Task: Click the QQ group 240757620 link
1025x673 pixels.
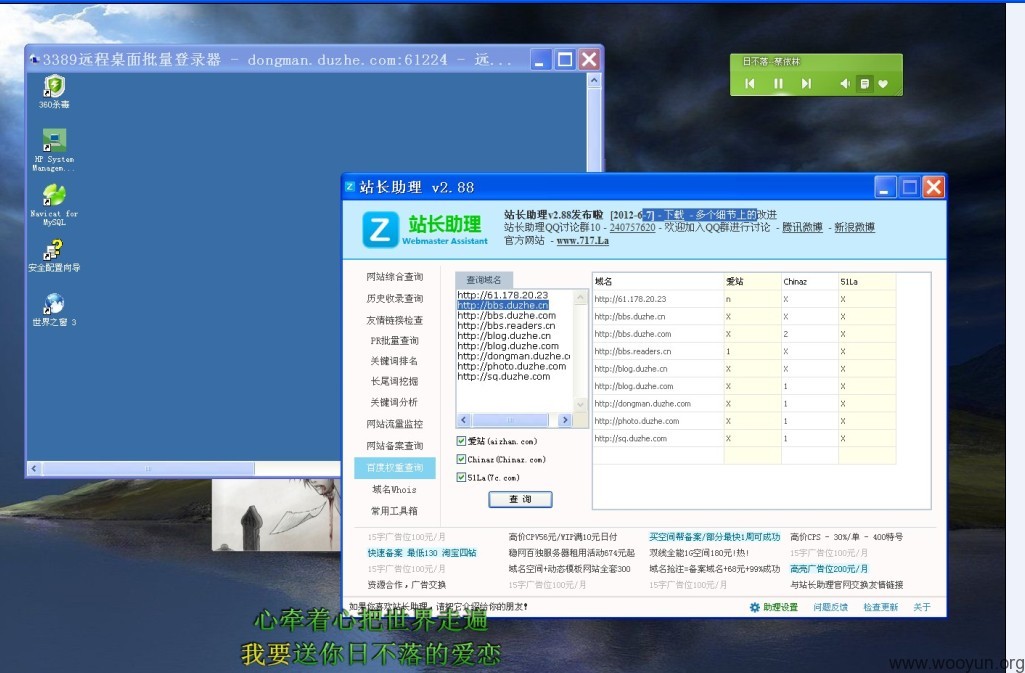Action: (632, 227)
